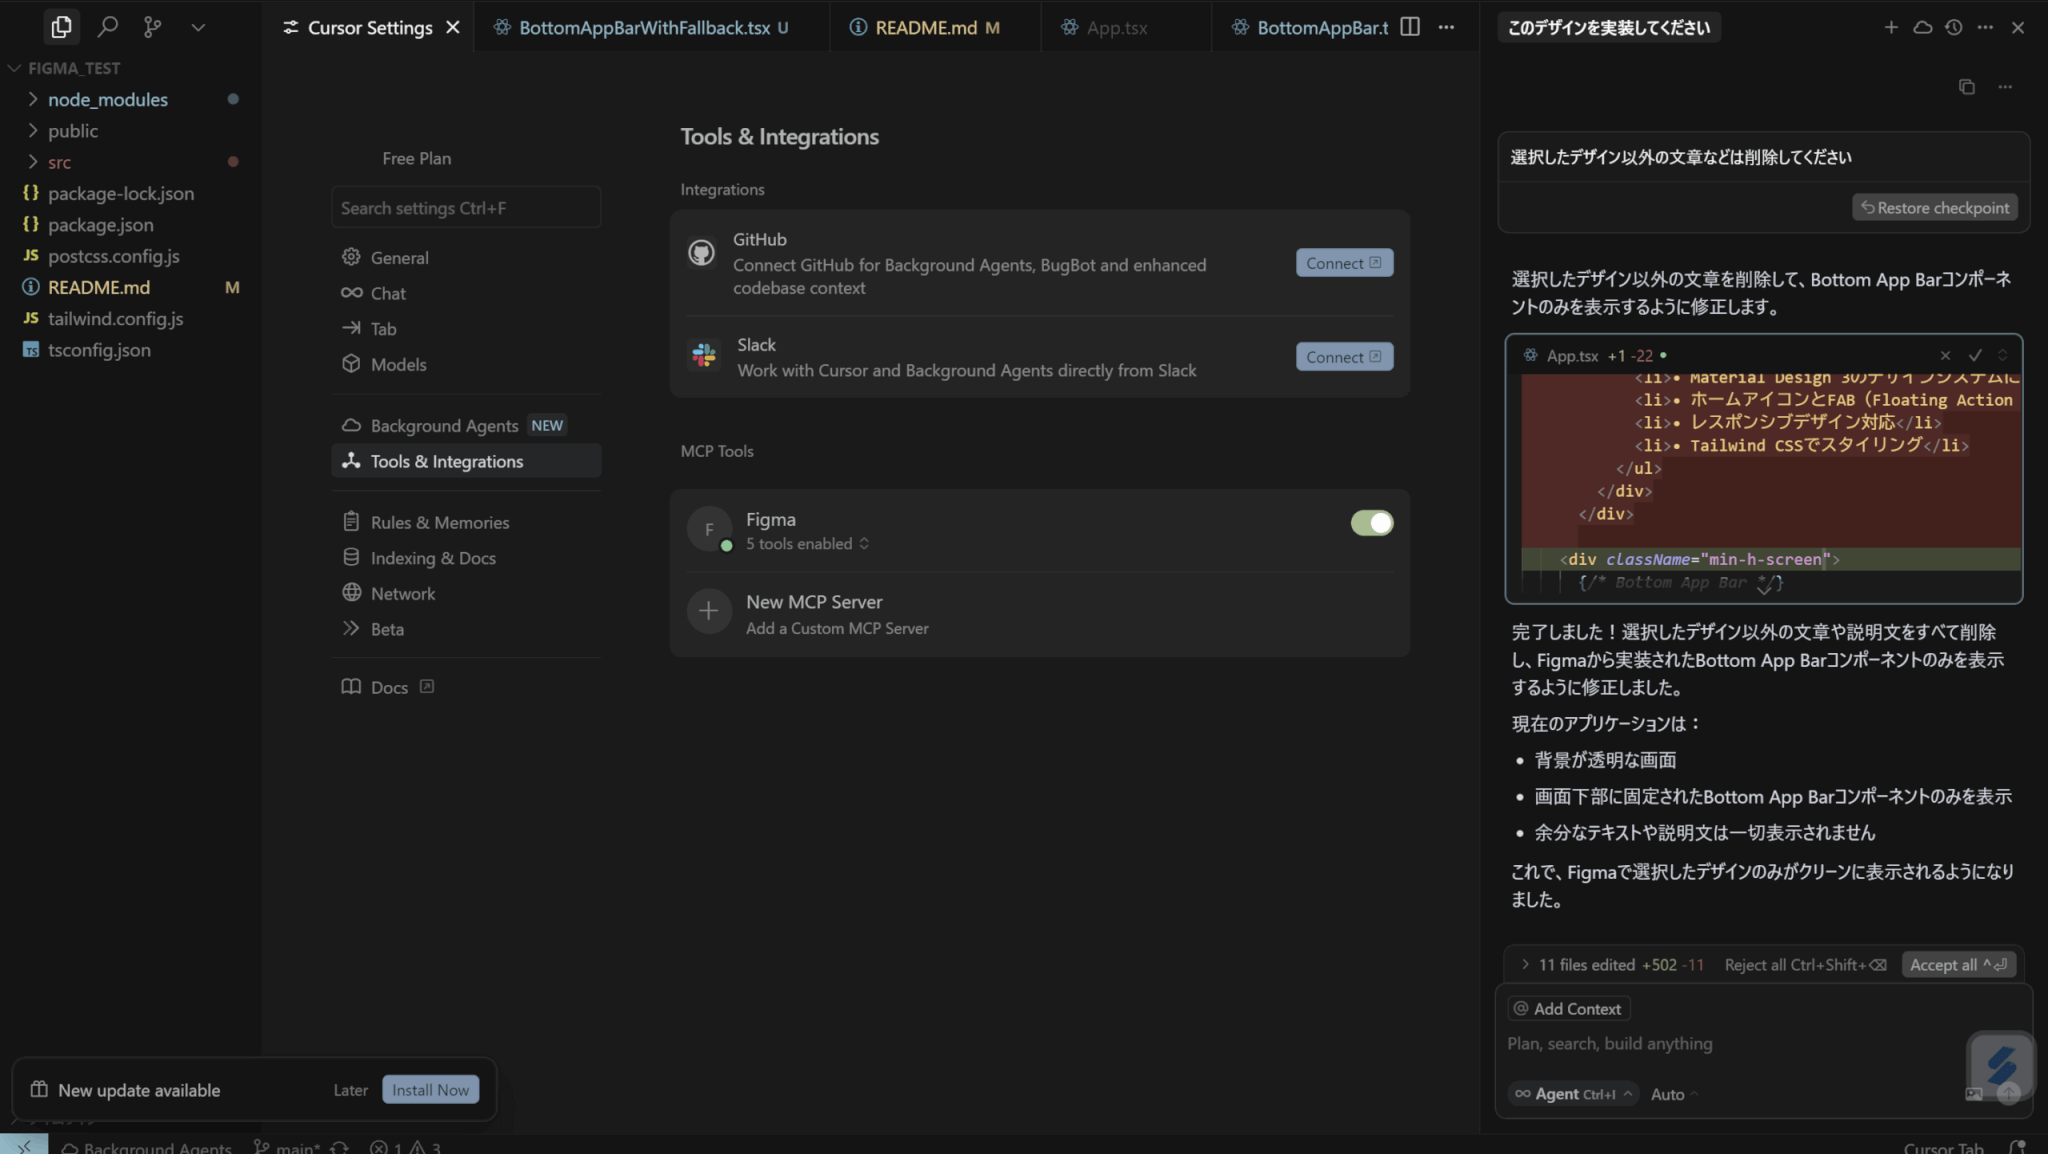Click the floating blue S app icon
Screen dimensions: 2048x1154
click(x=2001, y=1064)
